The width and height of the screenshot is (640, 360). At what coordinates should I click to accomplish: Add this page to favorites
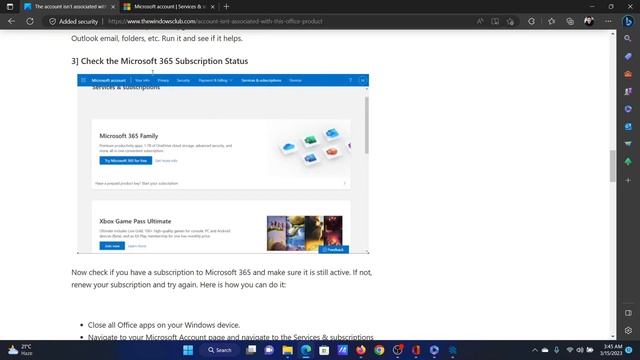pos(510,21)
